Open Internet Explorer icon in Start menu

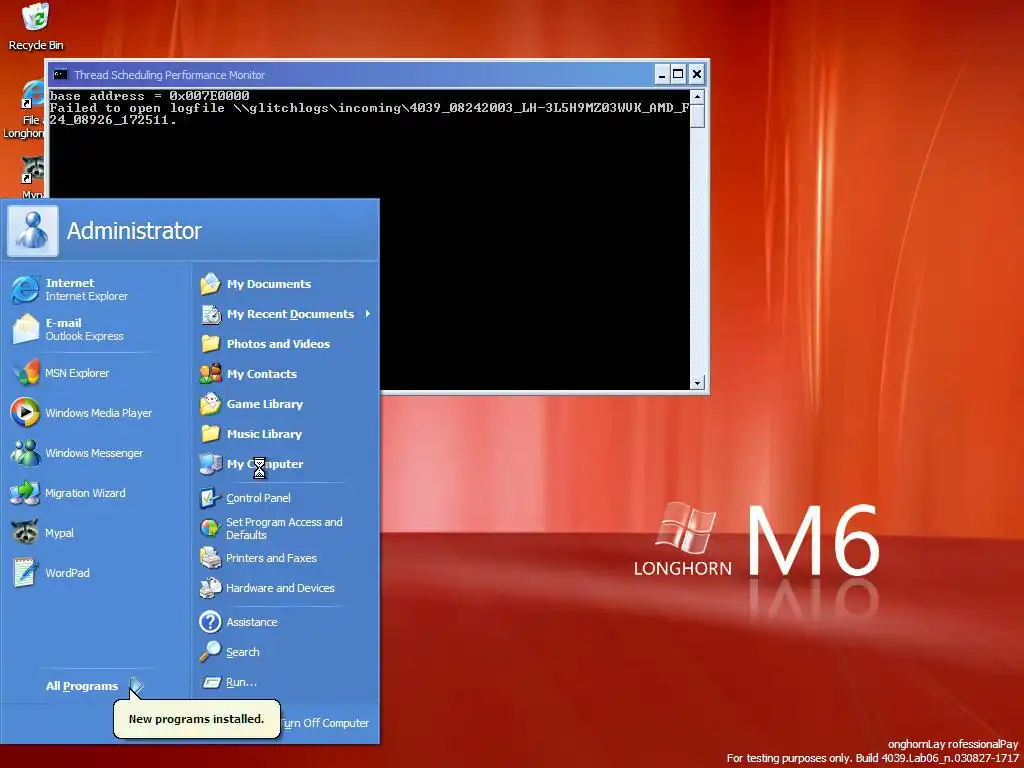tap(25, 289)
